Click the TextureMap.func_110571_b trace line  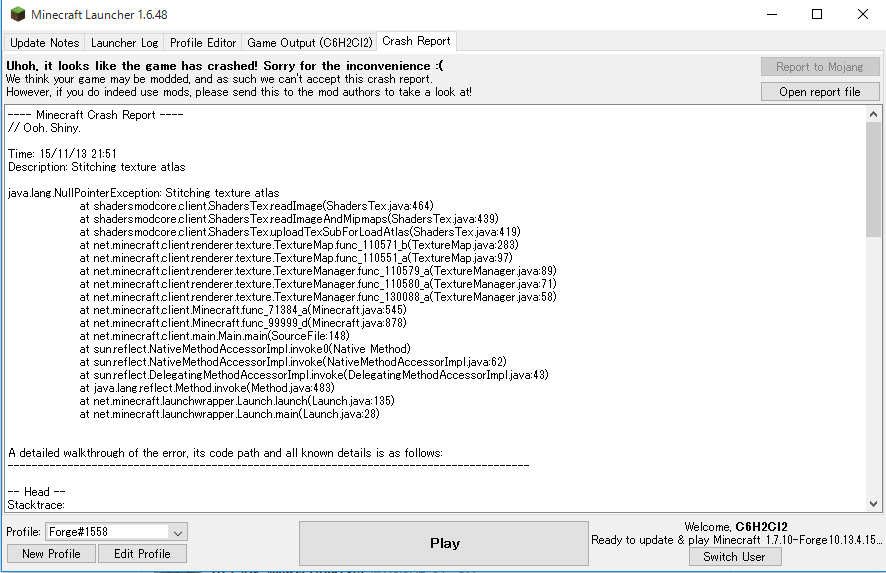[299, 245]
